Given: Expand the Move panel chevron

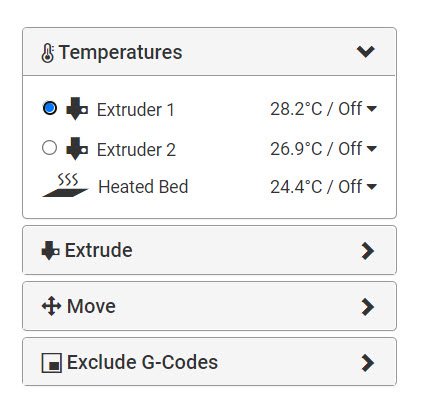Looking at the screenshot, I should coord(368,307).
